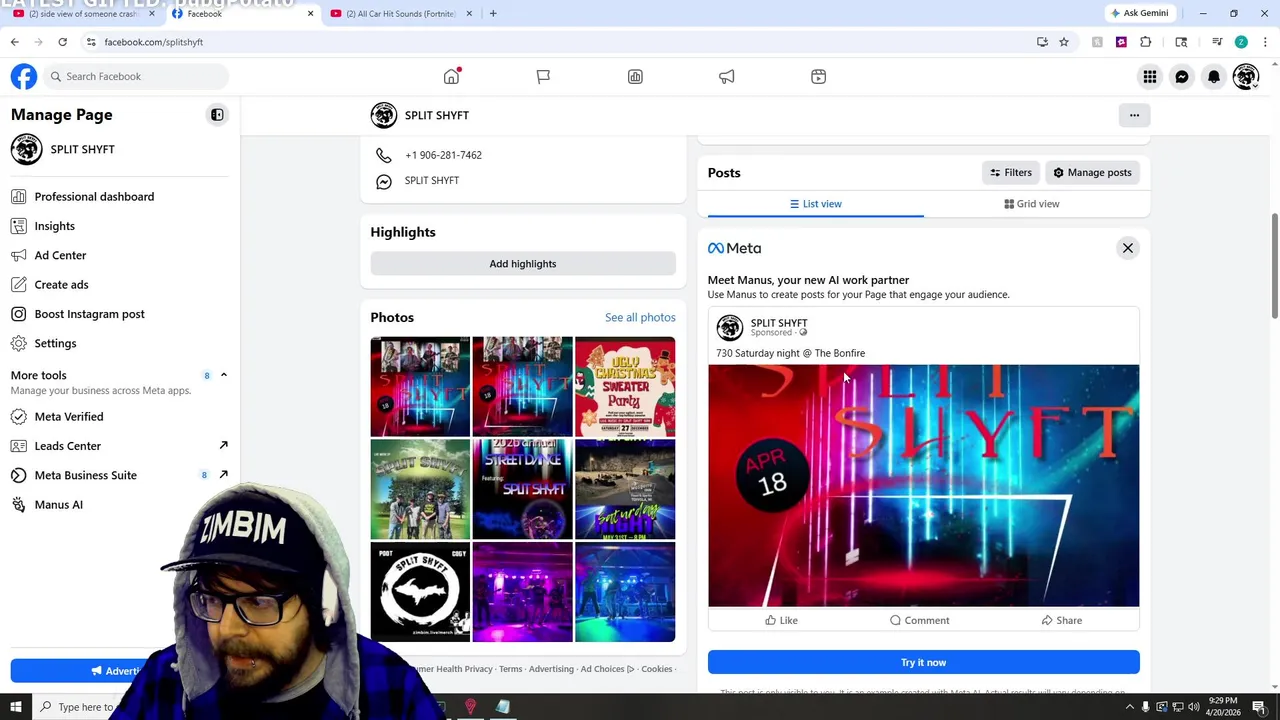Open the megaphone Ad Center icon in top bar
Viewport: 1280px width, 720px height.
pyautogui.click(x=727, y=76)
